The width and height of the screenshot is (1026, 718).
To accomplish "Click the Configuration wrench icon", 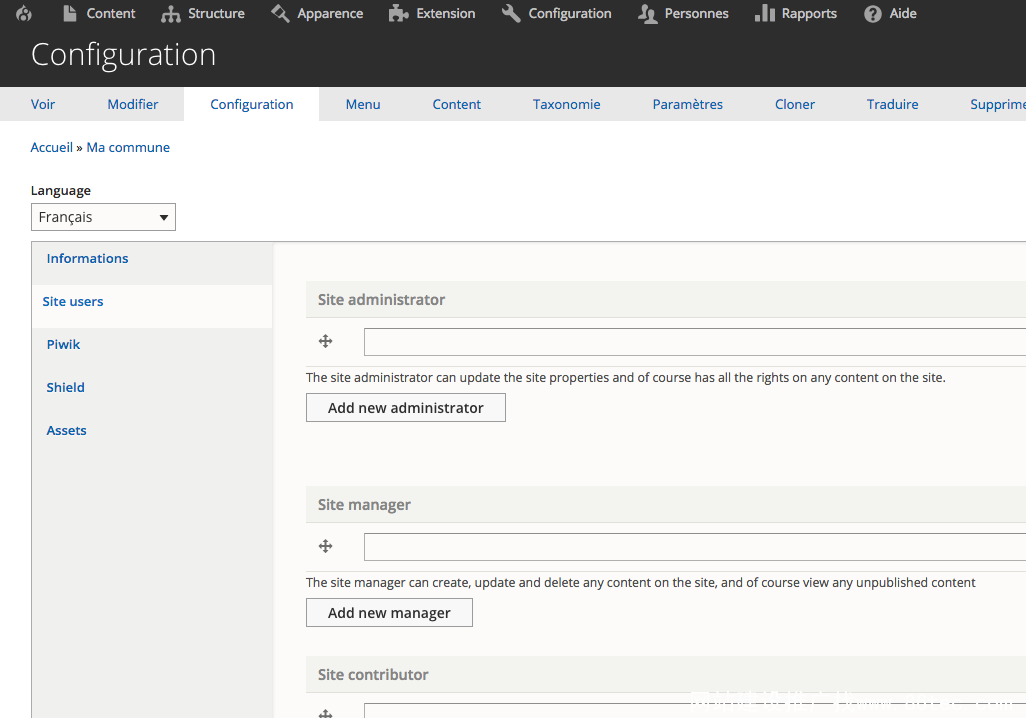I will point(511,13).
